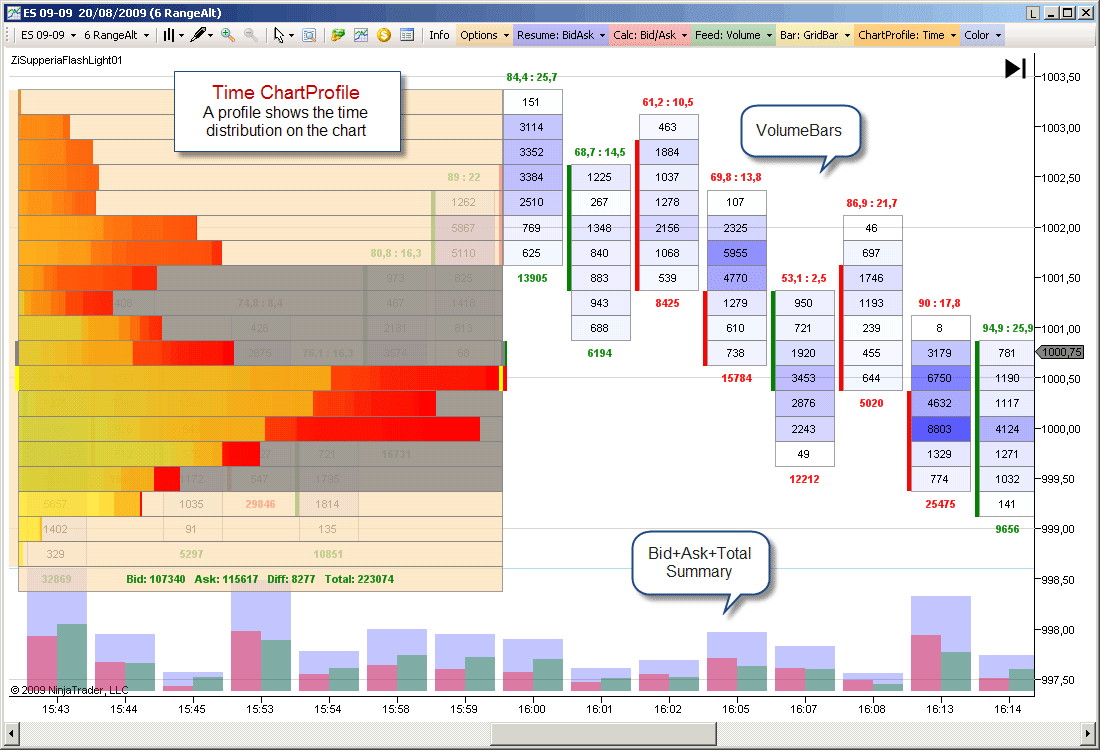Click the 6750 volume cell
1100x750 pixels.
pyautogui.click(x=940, y=378)
